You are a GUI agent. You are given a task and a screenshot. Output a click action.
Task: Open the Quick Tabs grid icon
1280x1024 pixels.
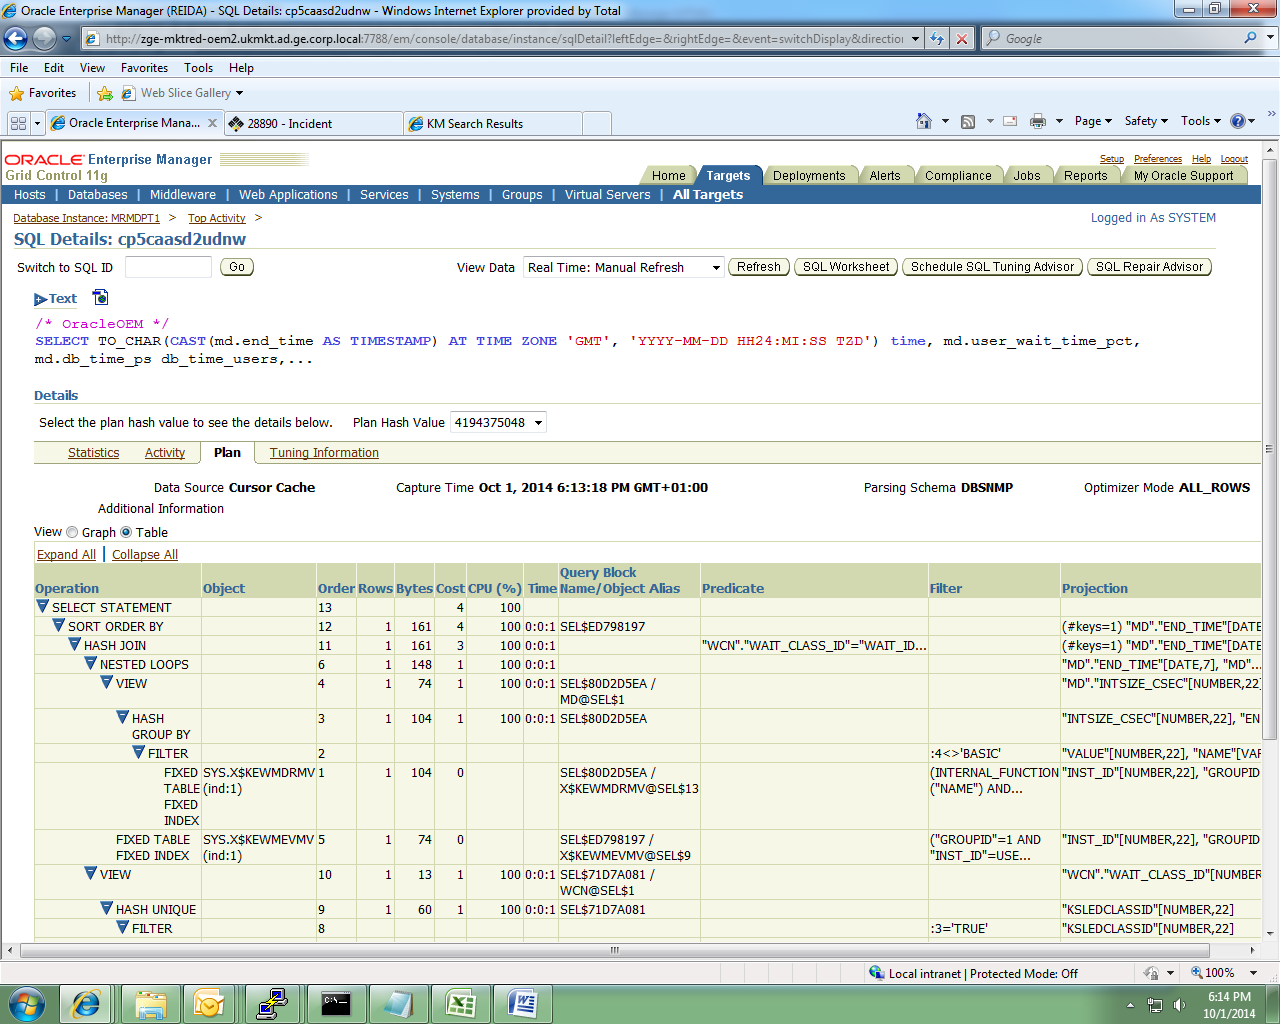point(18,123)
